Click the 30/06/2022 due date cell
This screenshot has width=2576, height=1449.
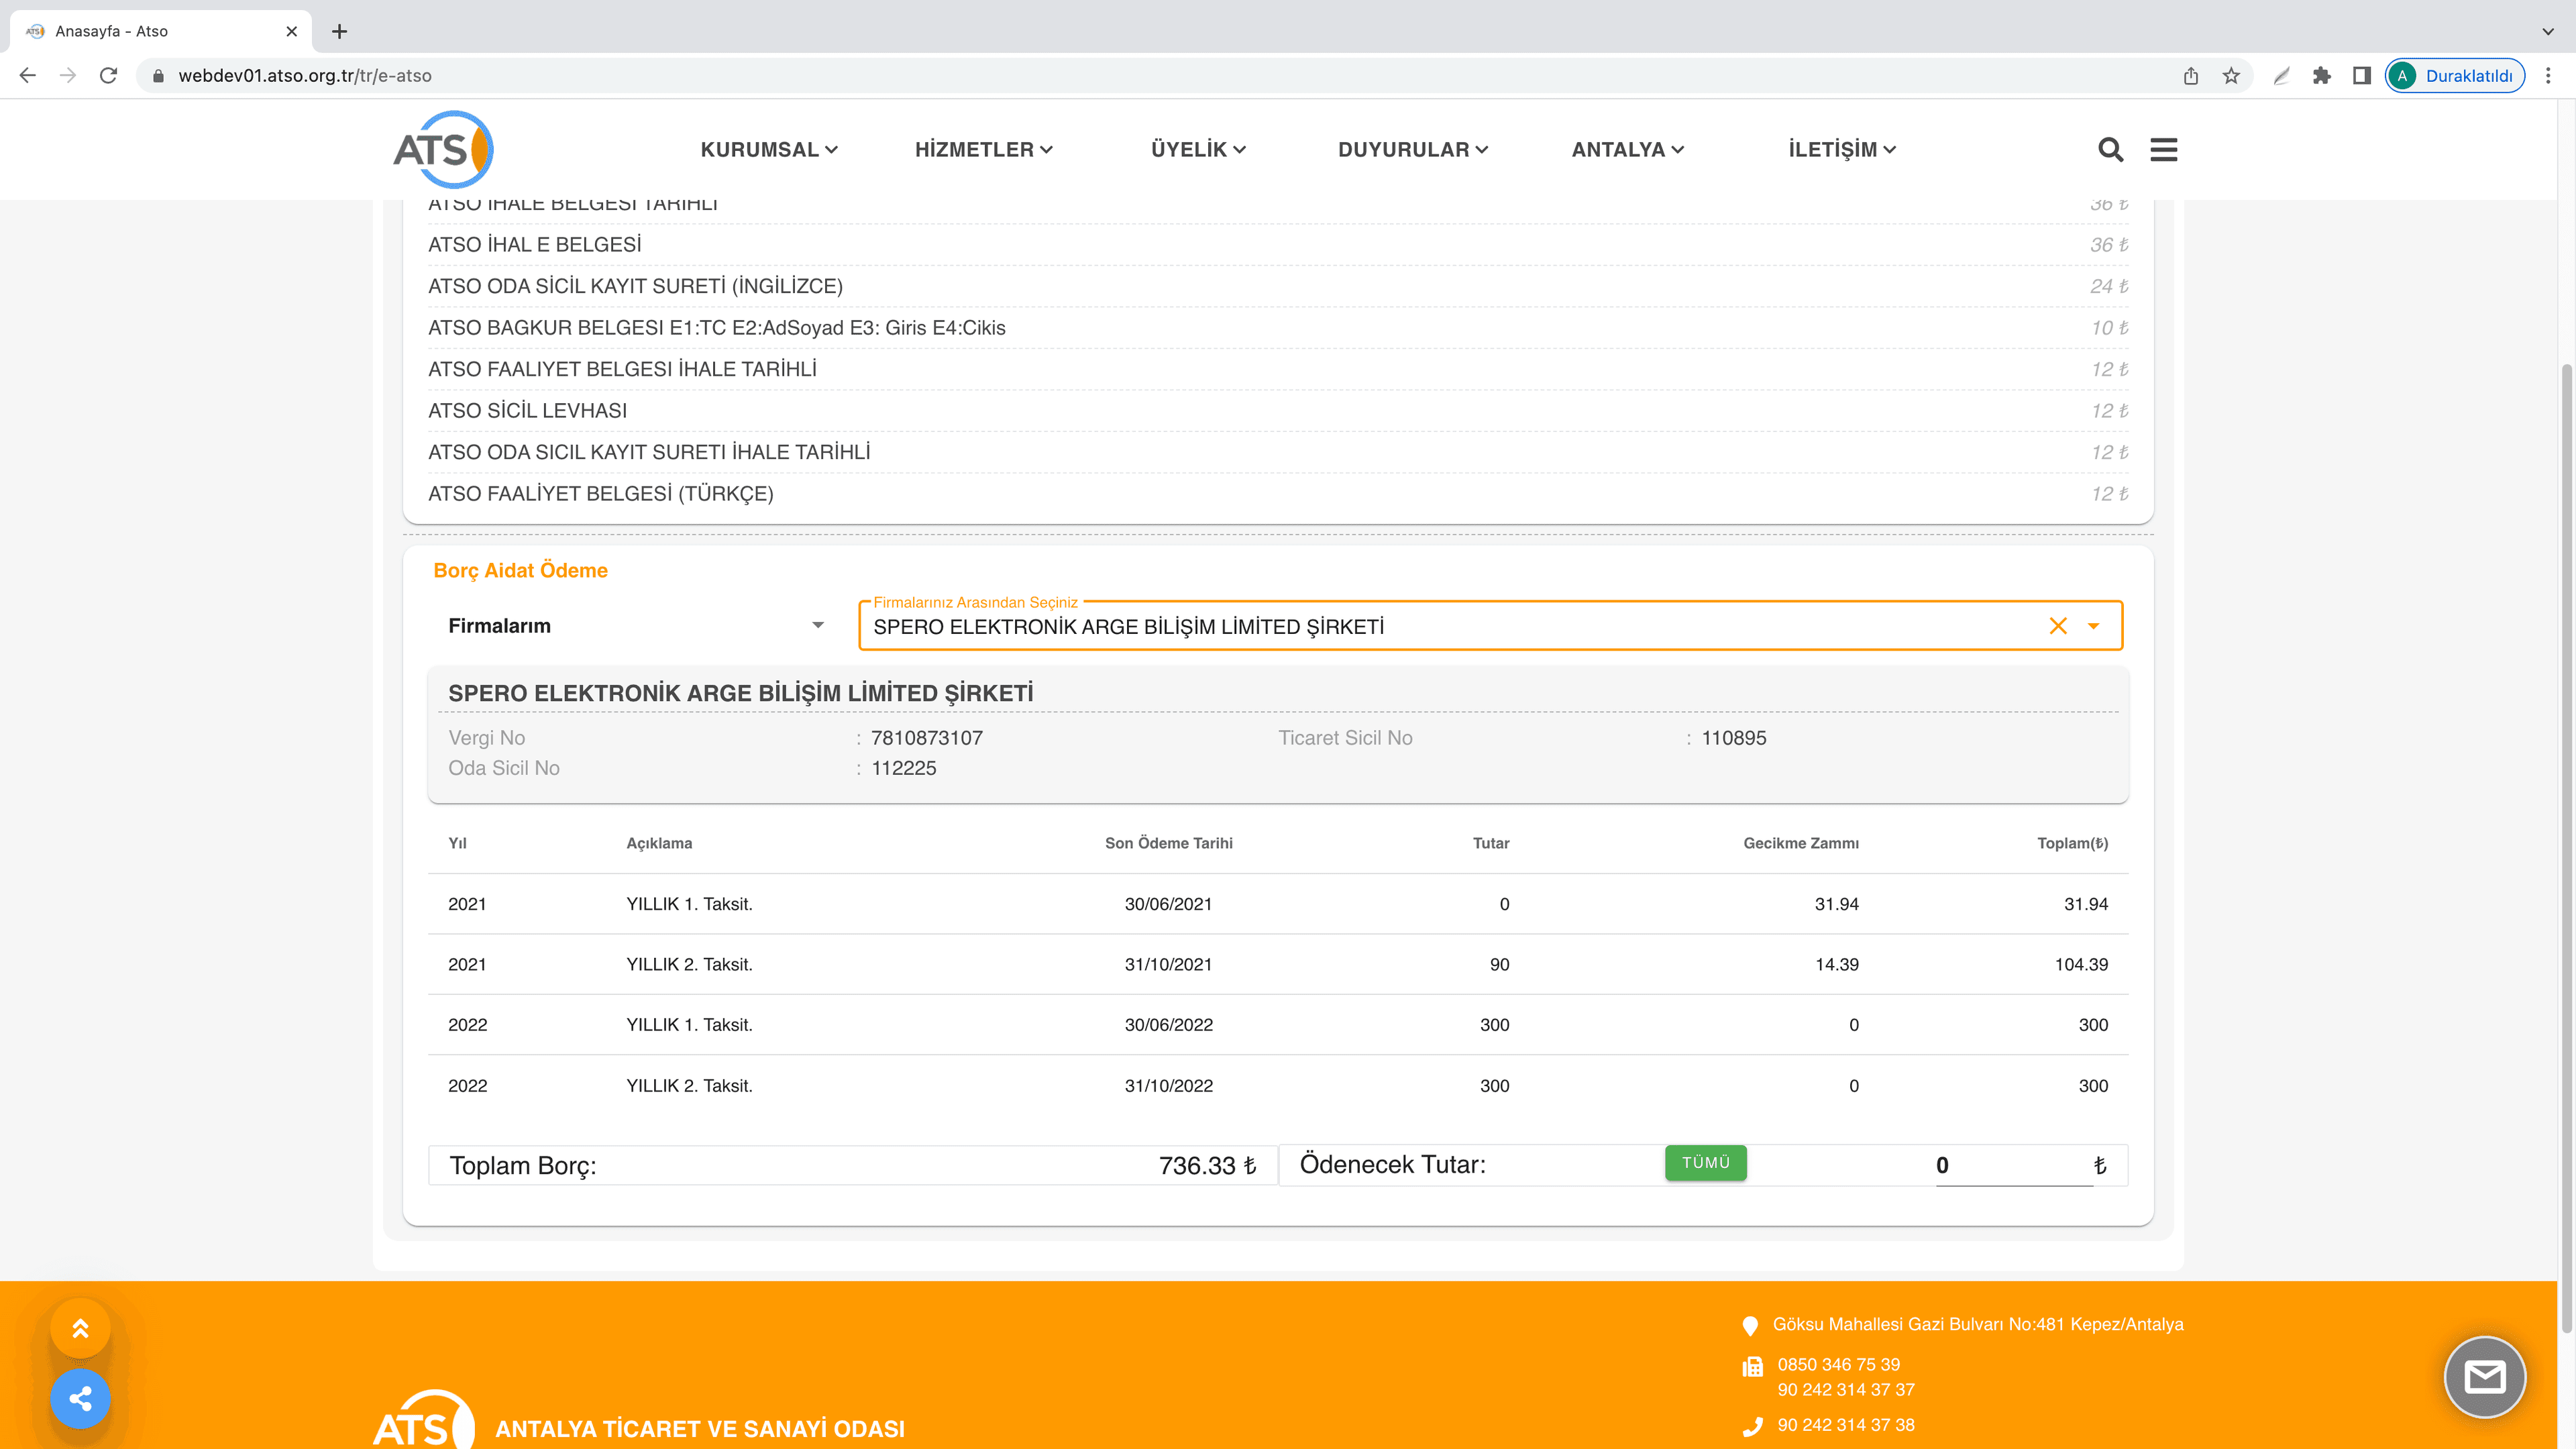point(1168,1025)
